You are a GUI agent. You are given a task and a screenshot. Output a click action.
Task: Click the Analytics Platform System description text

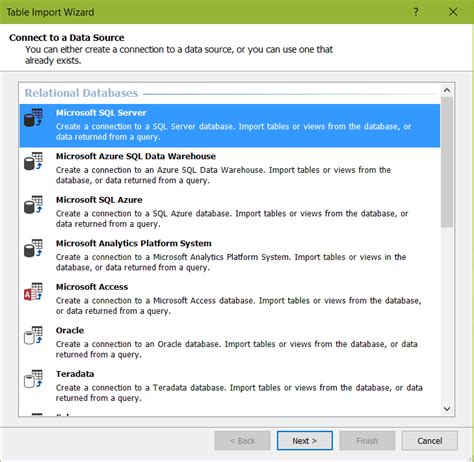pyautogui.click(x=231, y=262)
